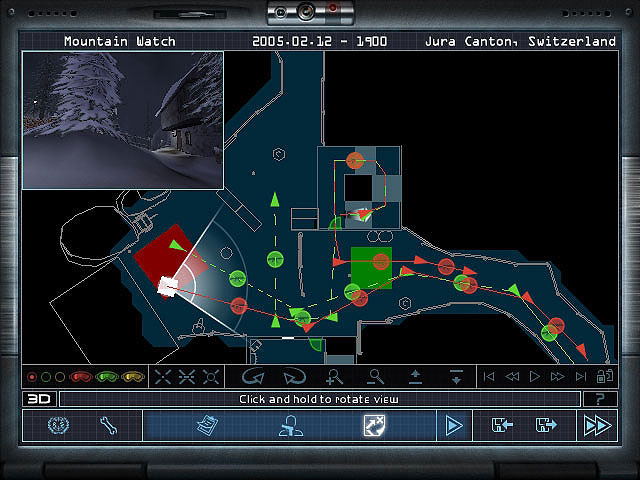Switch to the team roster operative tab
Screen dimensions: 640x480
coord(290,425)
